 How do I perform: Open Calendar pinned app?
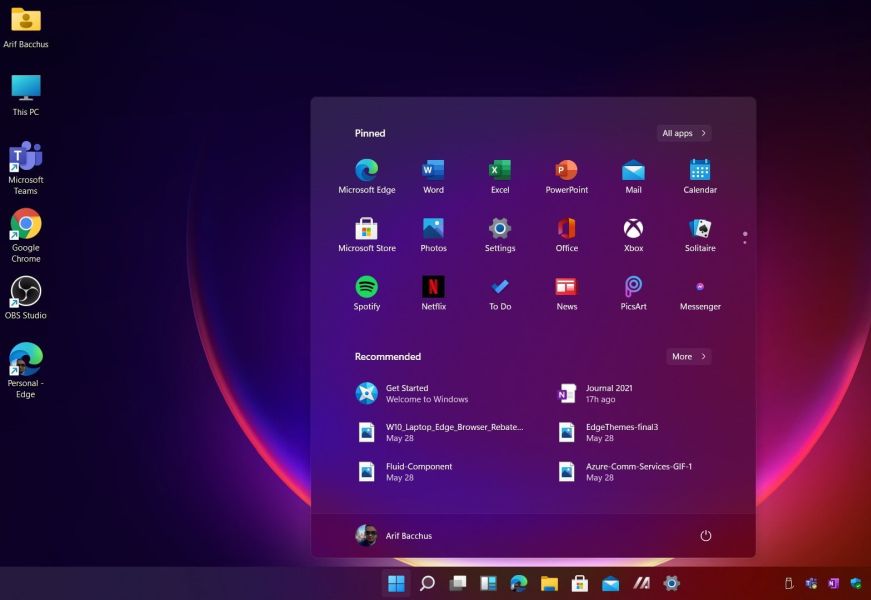tap(700, 176)
